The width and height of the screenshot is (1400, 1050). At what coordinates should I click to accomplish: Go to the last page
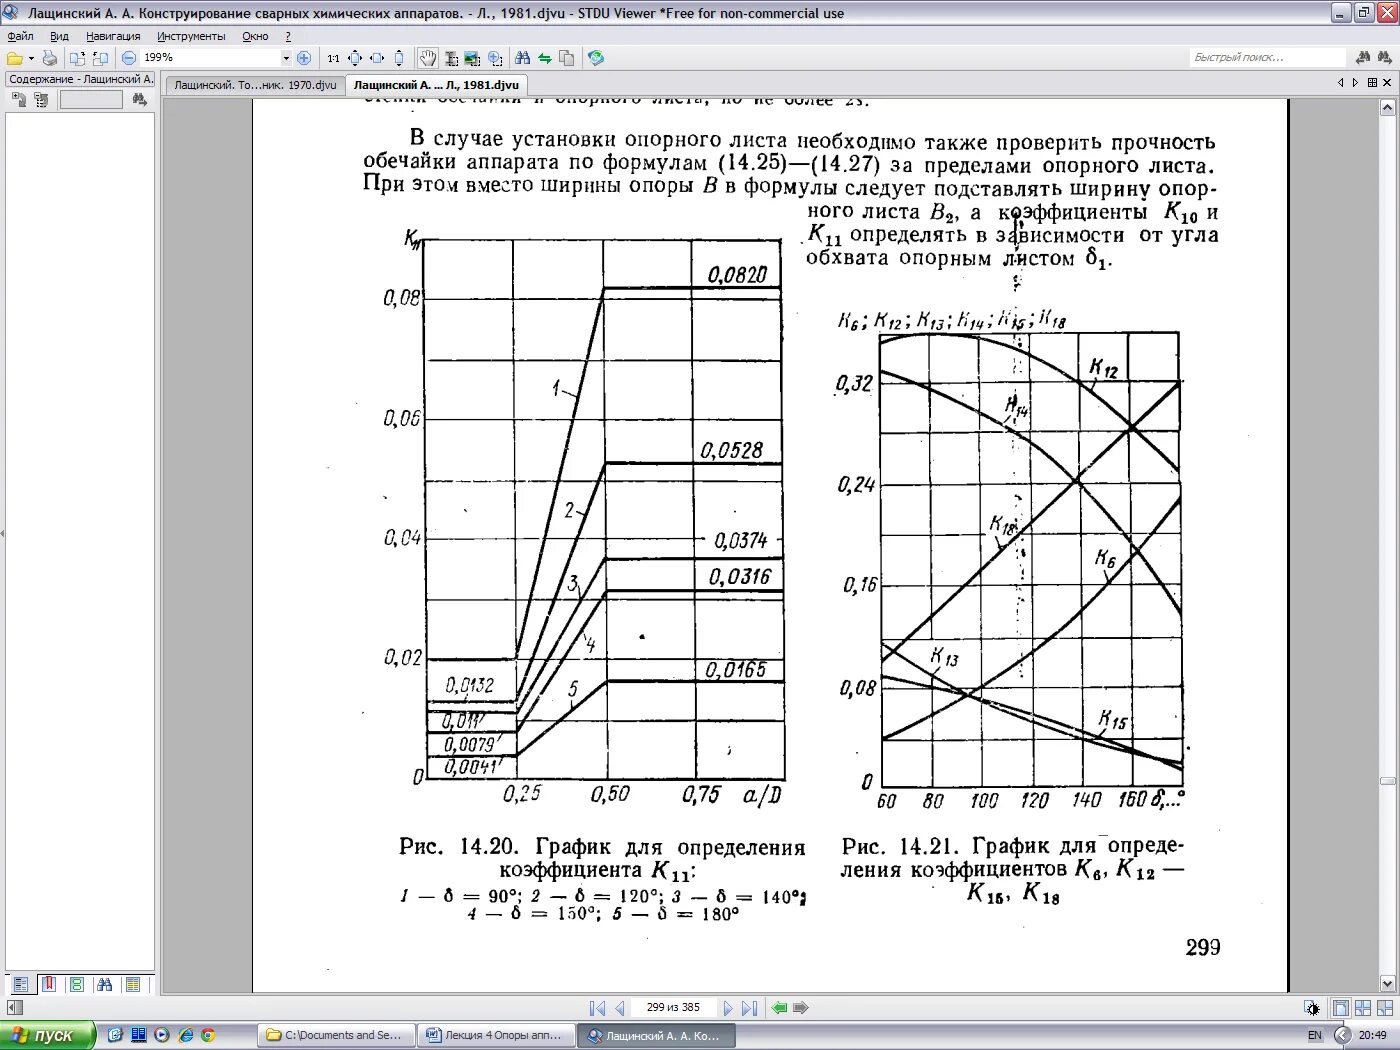point(750,1008)
